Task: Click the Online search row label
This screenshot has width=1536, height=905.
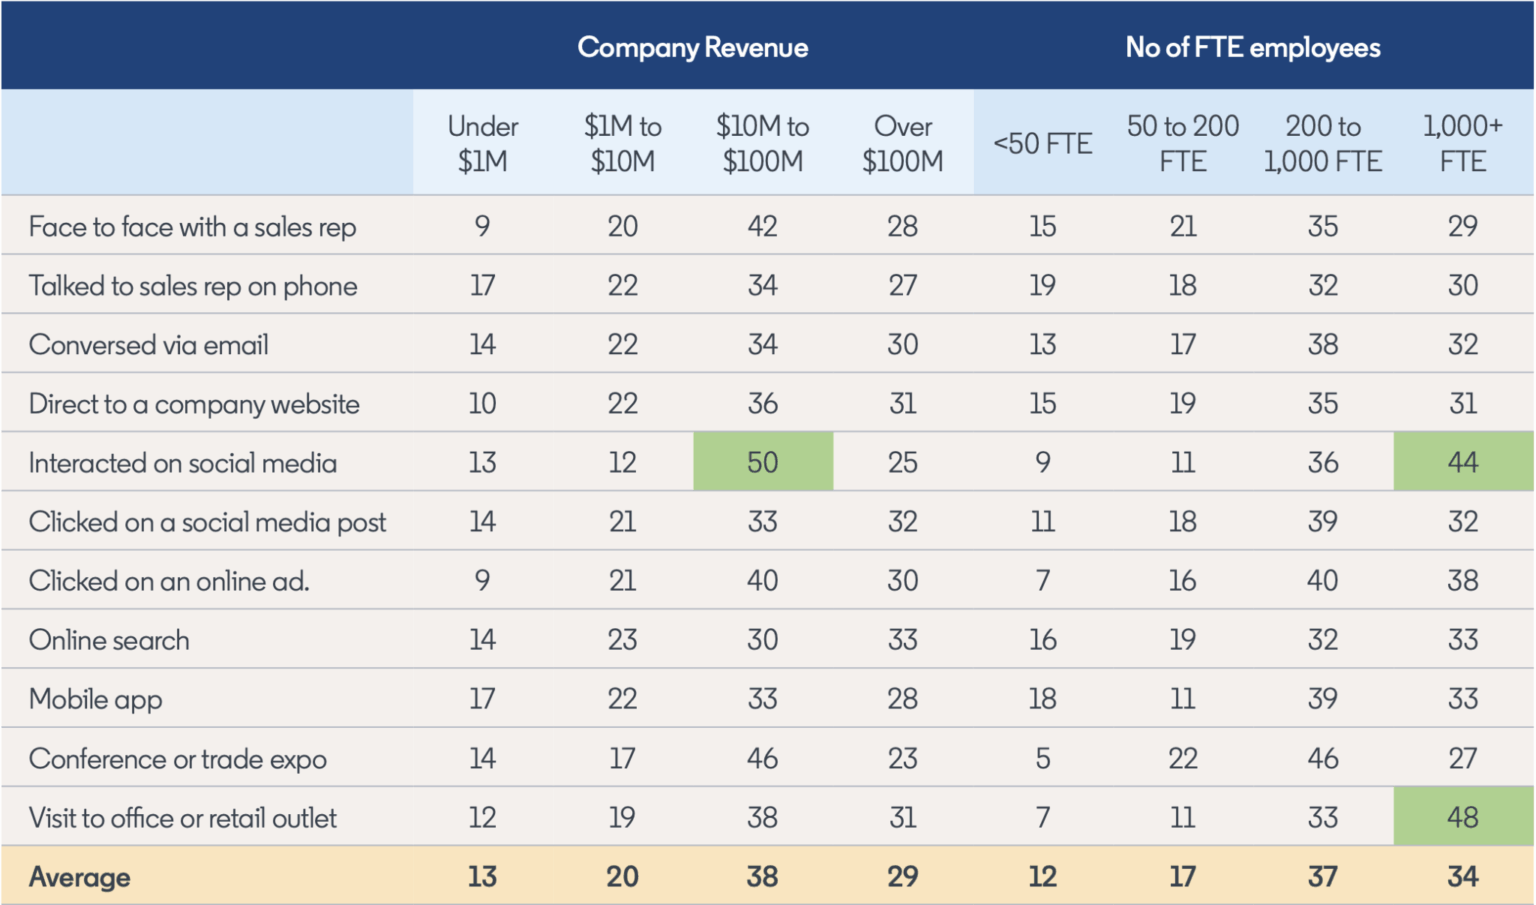Action: 108,640
